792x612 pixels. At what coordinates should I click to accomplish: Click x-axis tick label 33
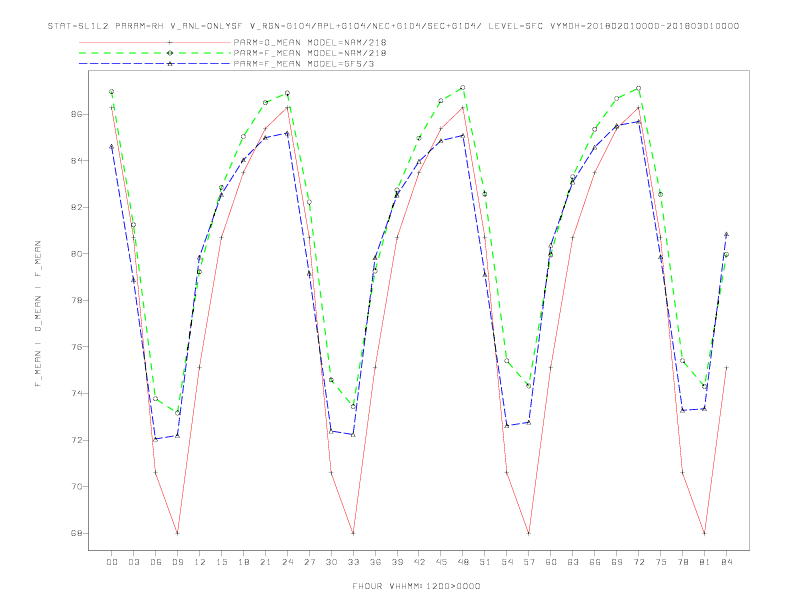pyautogui.click(x=353, y=562)
